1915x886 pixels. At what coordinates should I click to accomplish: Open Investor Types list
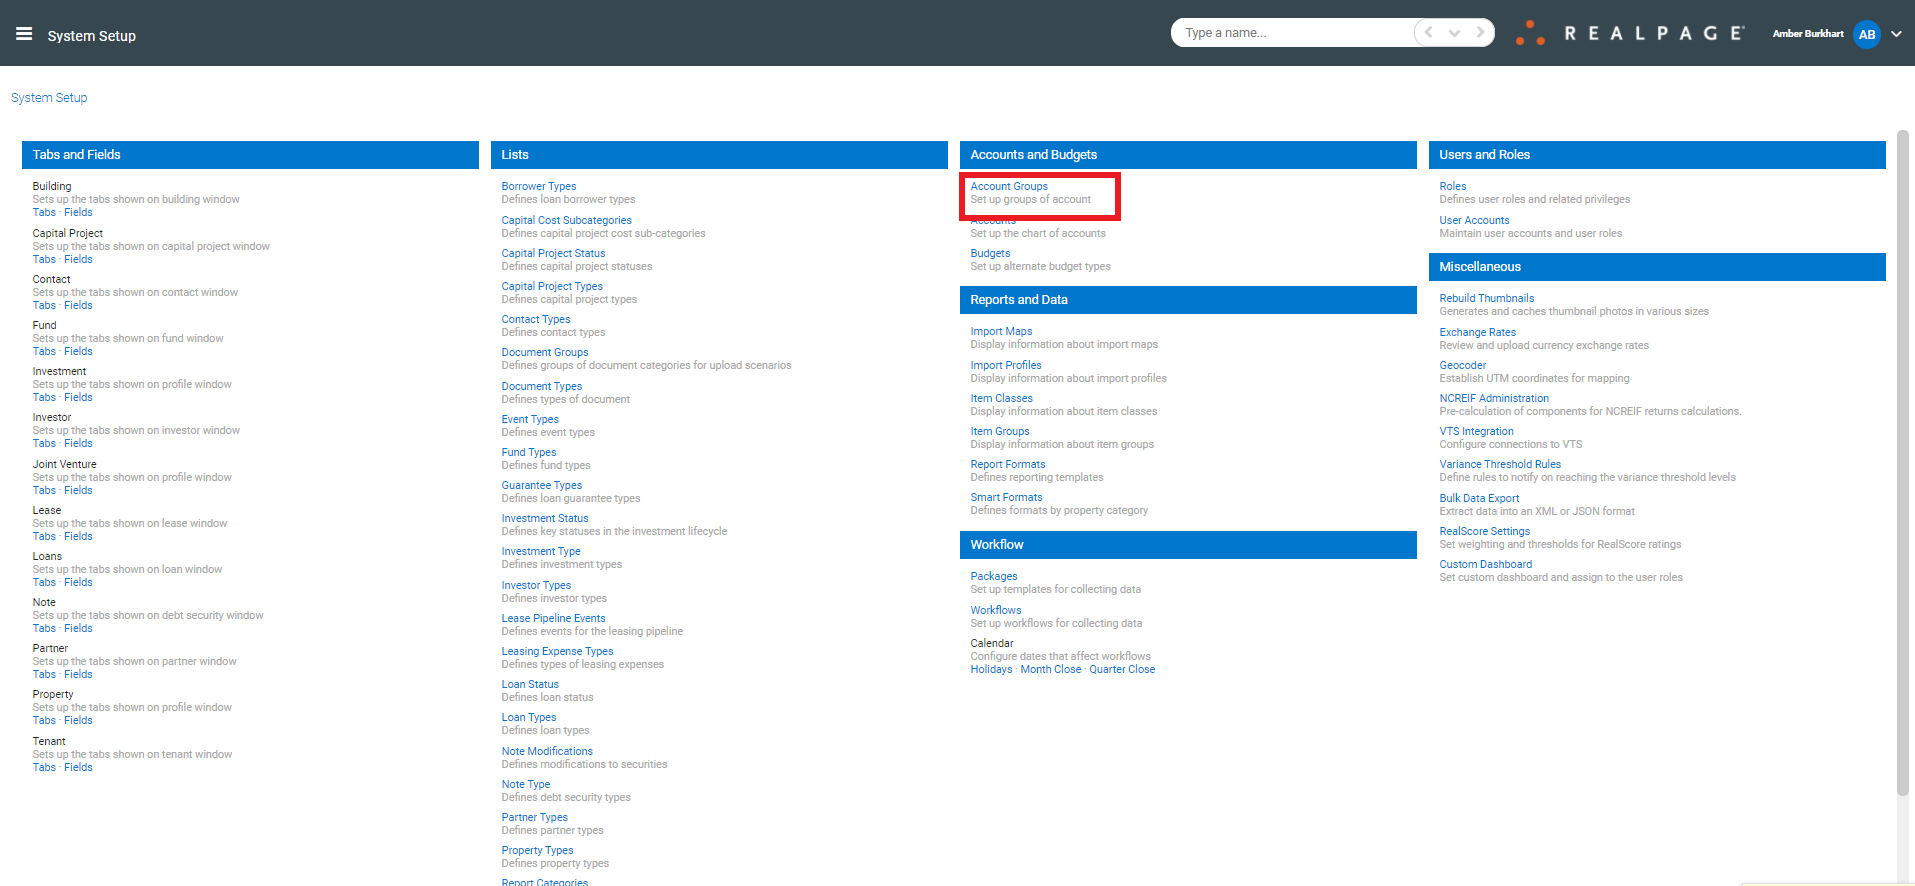pyautogui.click(x=536, y=585)
